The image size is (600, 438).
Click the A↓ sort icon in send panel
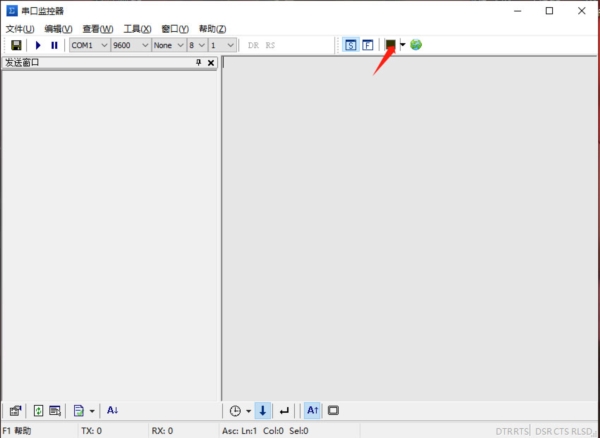[112, 410]
